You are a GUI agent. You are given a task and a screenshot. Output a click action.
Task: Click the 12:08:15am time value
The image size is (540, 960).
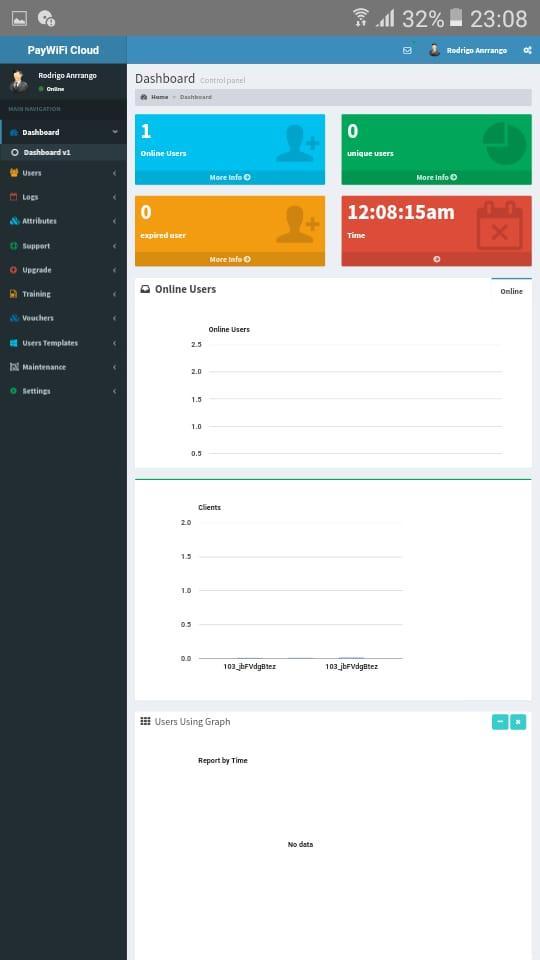401,212
